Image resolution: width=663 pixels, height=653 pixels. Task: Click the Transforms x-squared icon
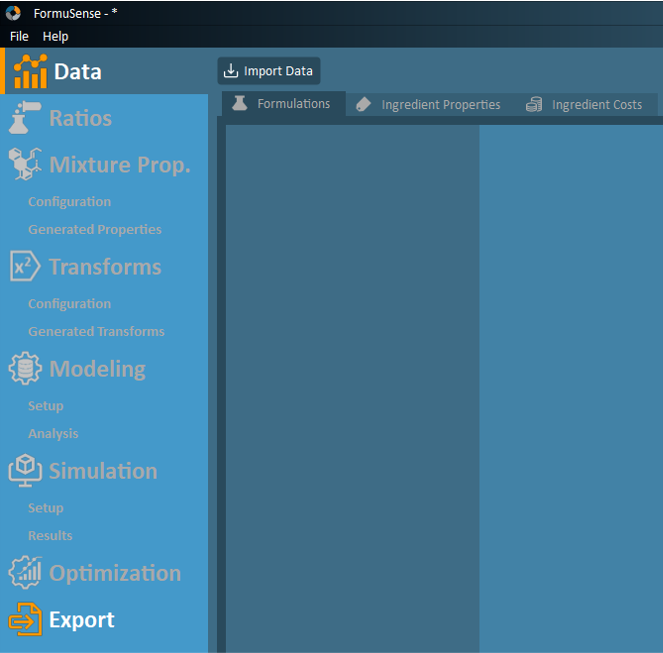click(x=25, y=266)
